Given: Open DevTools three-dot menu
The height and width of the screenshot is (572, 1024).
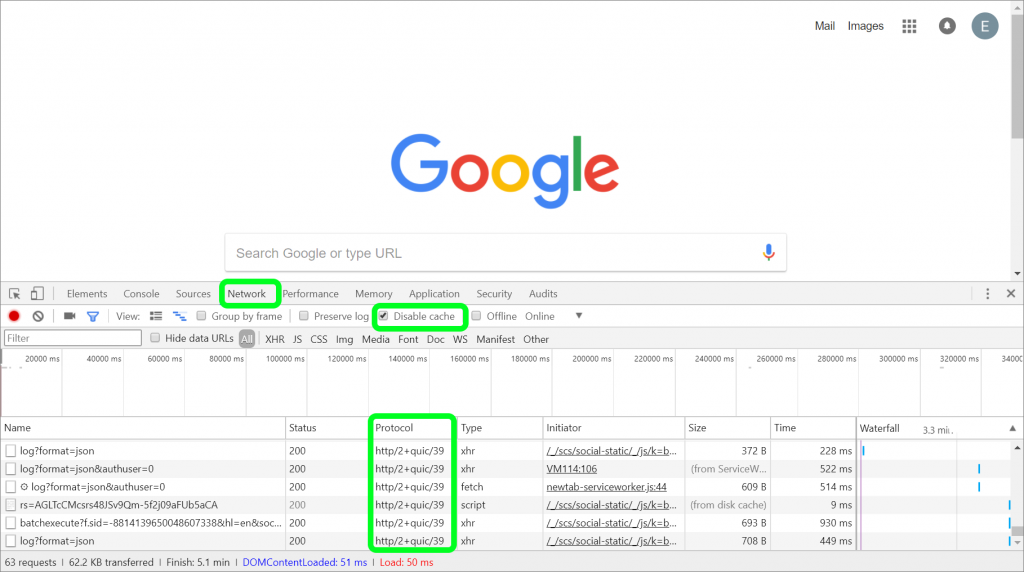Looking at the screenshot, I should (x=987, y=294).
